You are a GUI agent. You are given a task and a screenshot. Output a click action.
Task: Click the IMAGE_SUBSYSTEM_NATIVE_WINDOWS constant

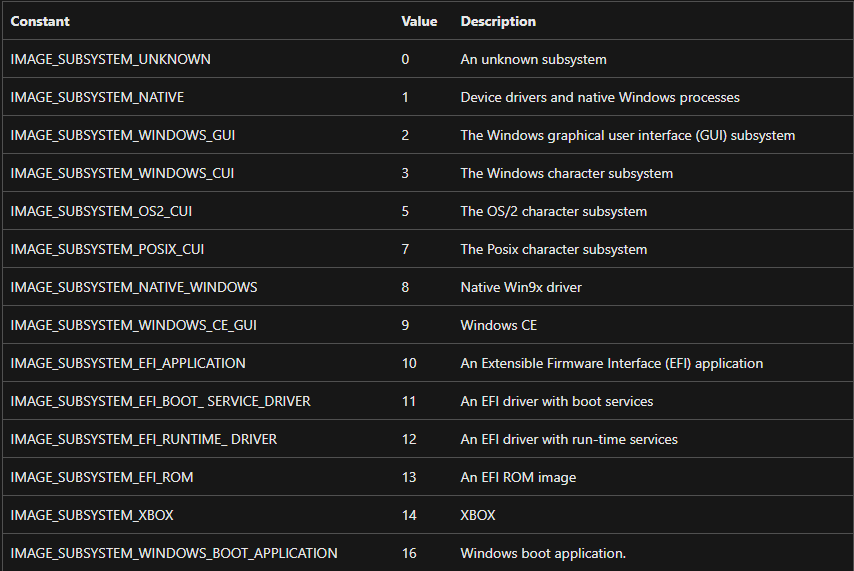point(134,287)
